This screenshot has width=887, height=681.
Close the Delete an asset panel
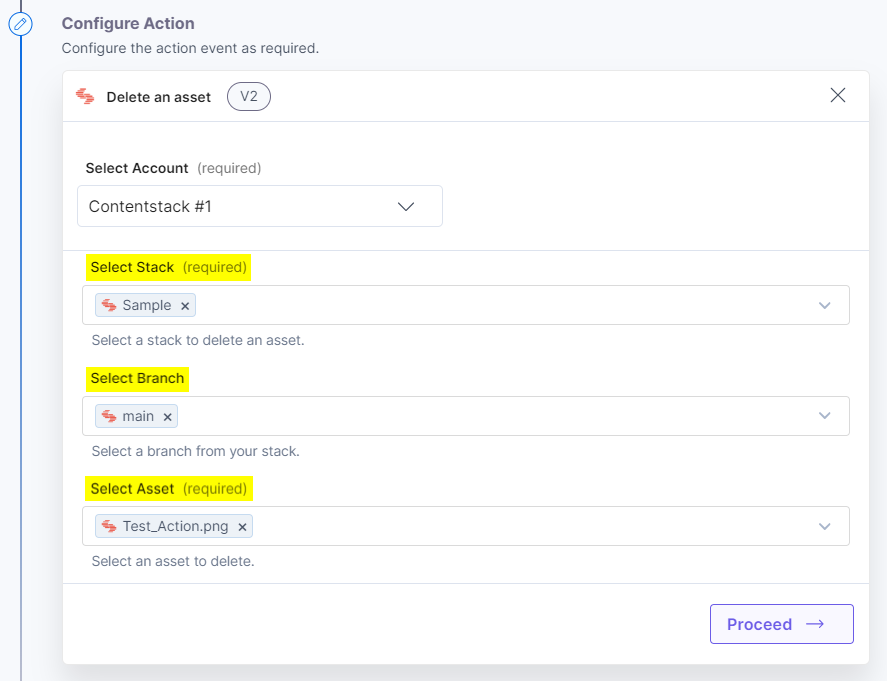[x=838, y=95]
